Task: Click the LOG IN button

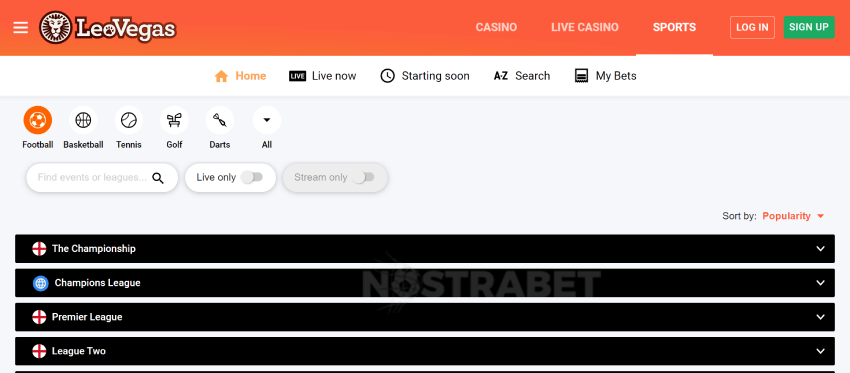Action: coord(752,27)
